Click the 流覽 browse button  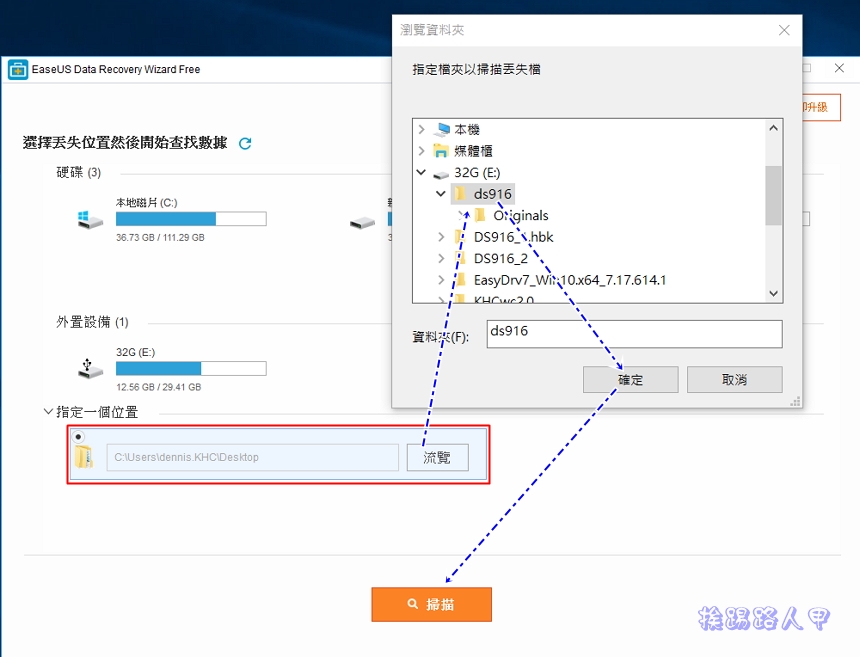coord(437,457)
